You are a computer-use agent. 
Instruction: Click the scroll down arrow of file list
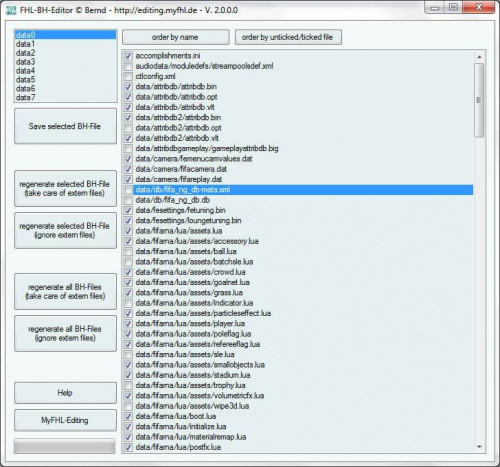point(479,447)
